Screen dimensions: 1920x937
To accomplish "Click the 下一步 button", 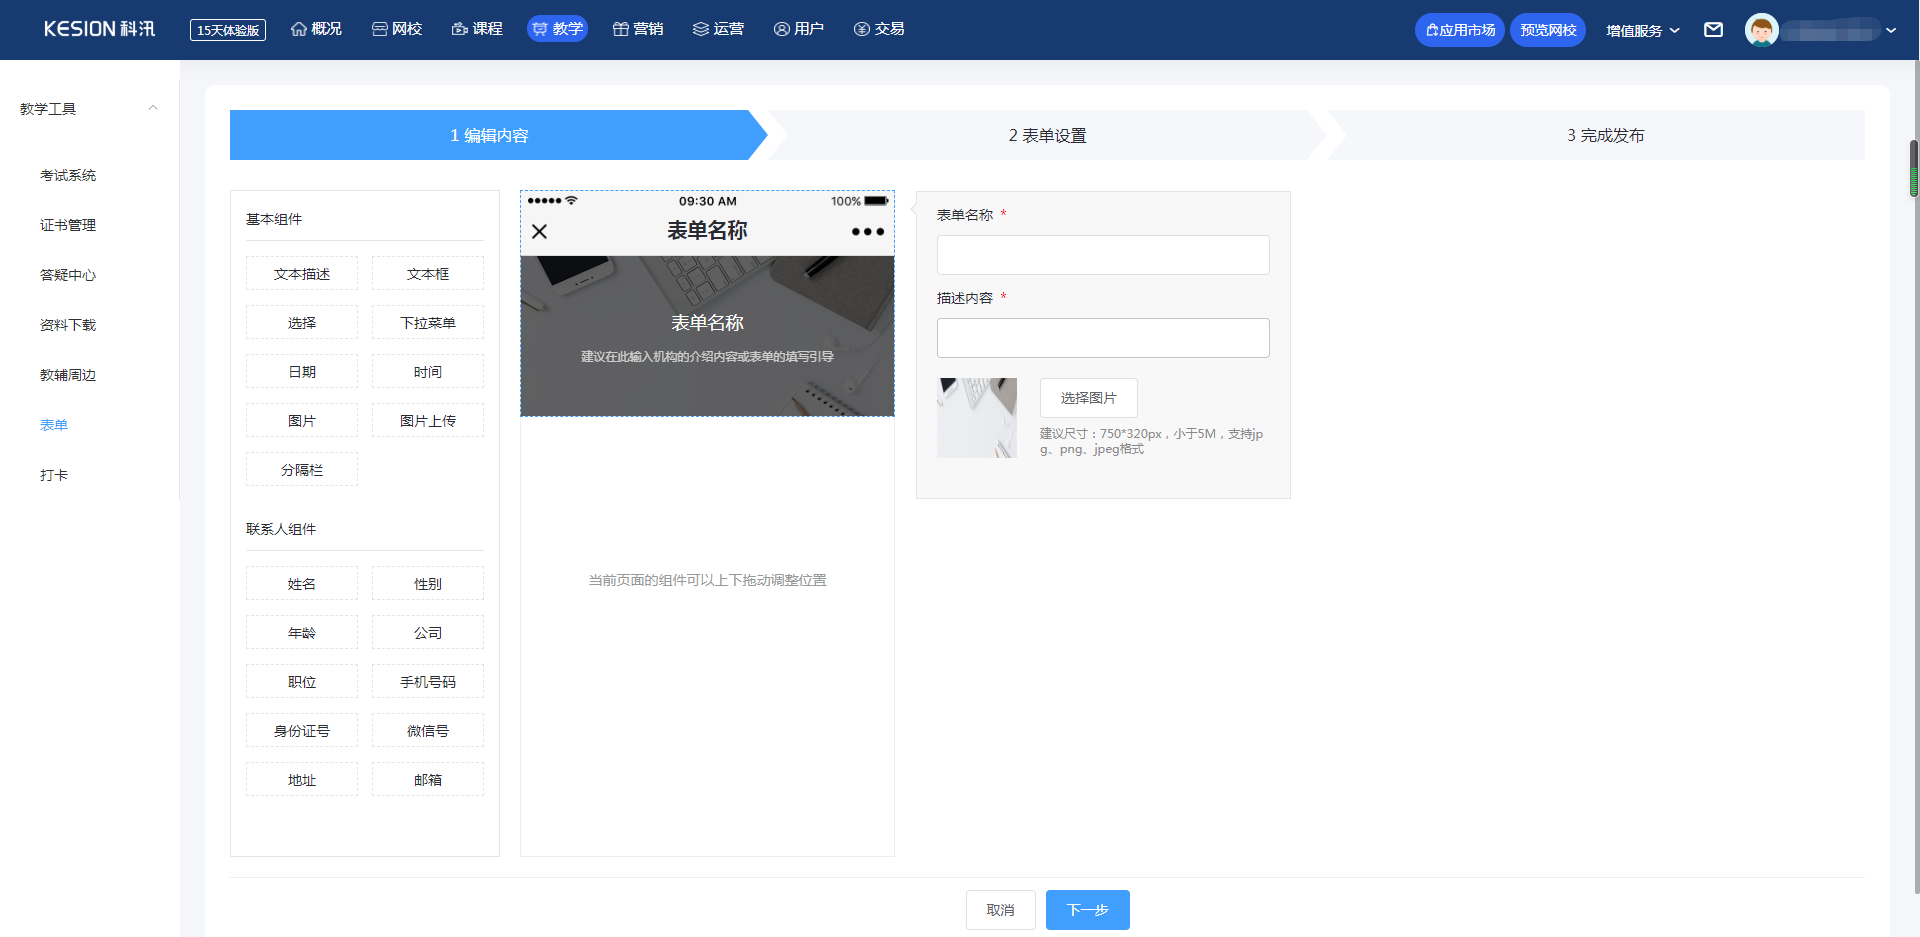I will click(x=1088, y=910).
